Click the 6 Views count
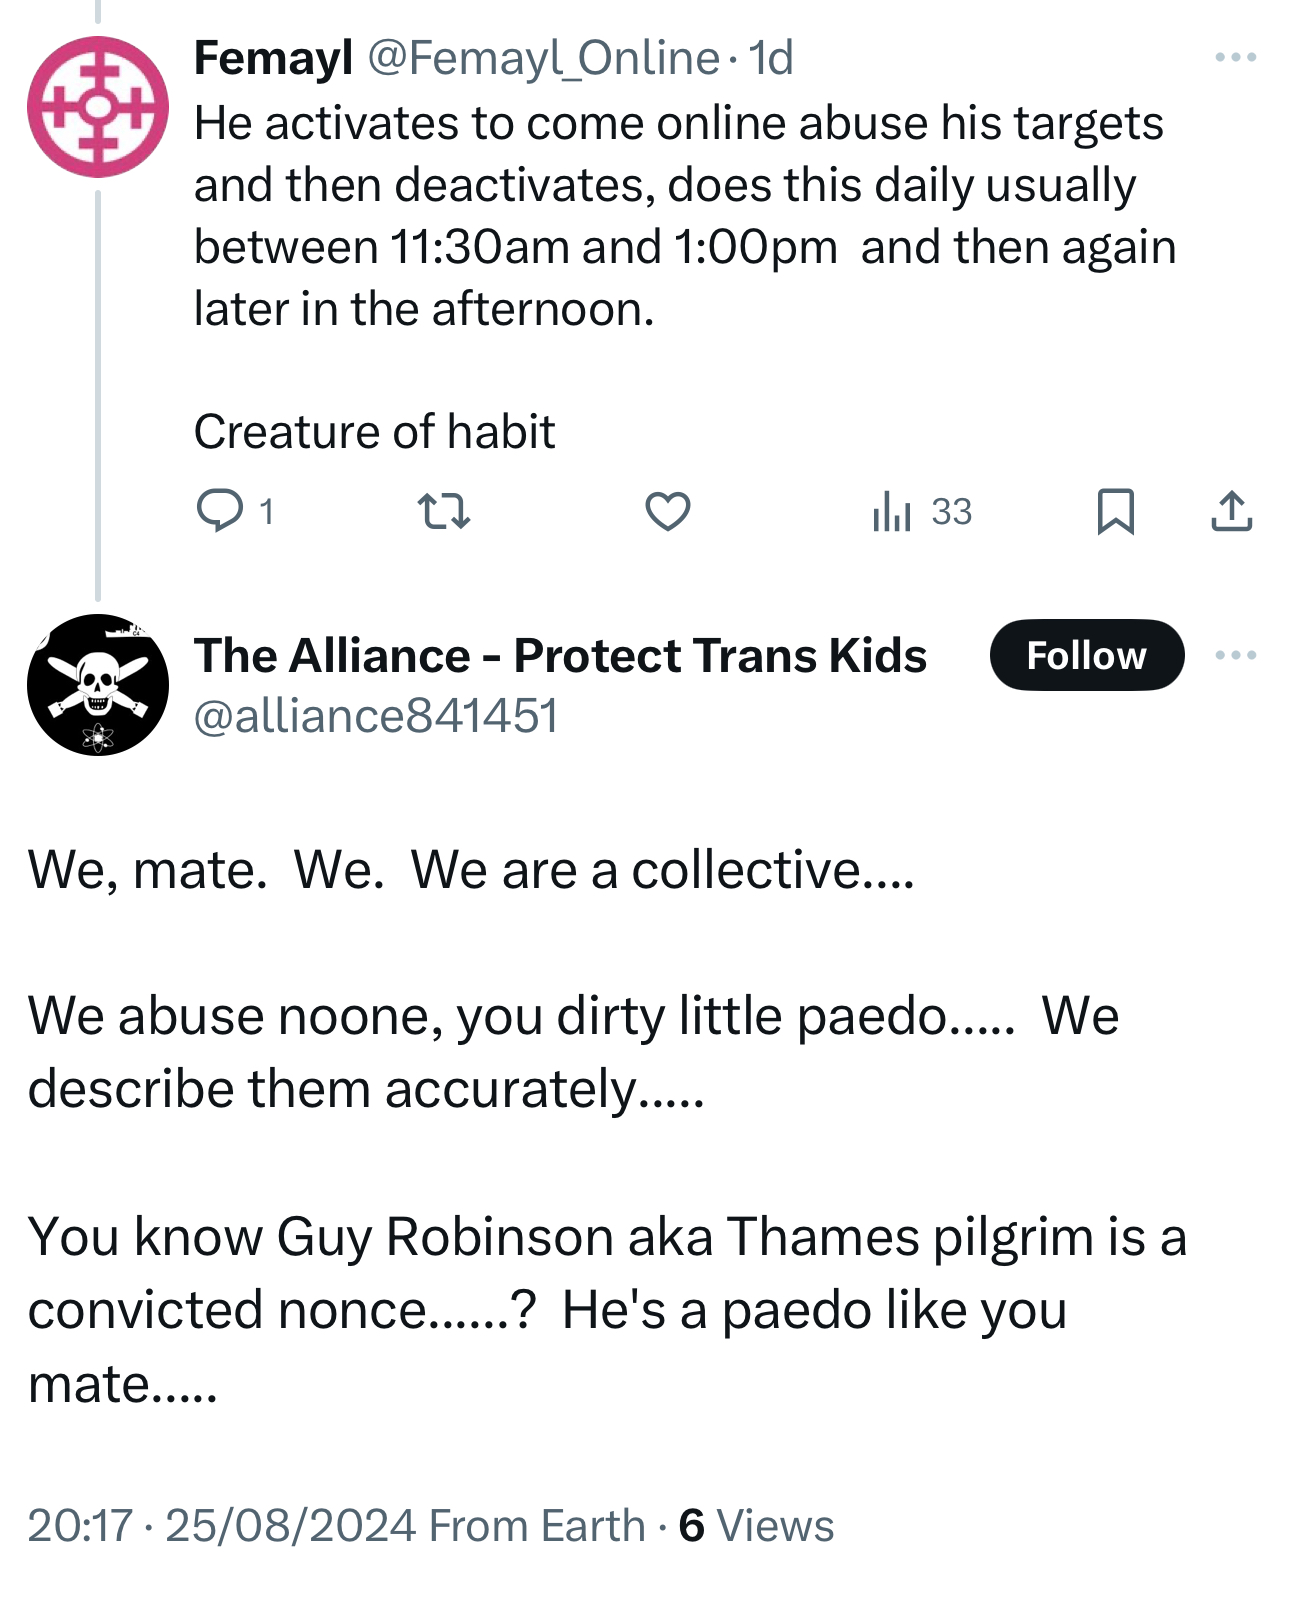 tap(756, 1526)
